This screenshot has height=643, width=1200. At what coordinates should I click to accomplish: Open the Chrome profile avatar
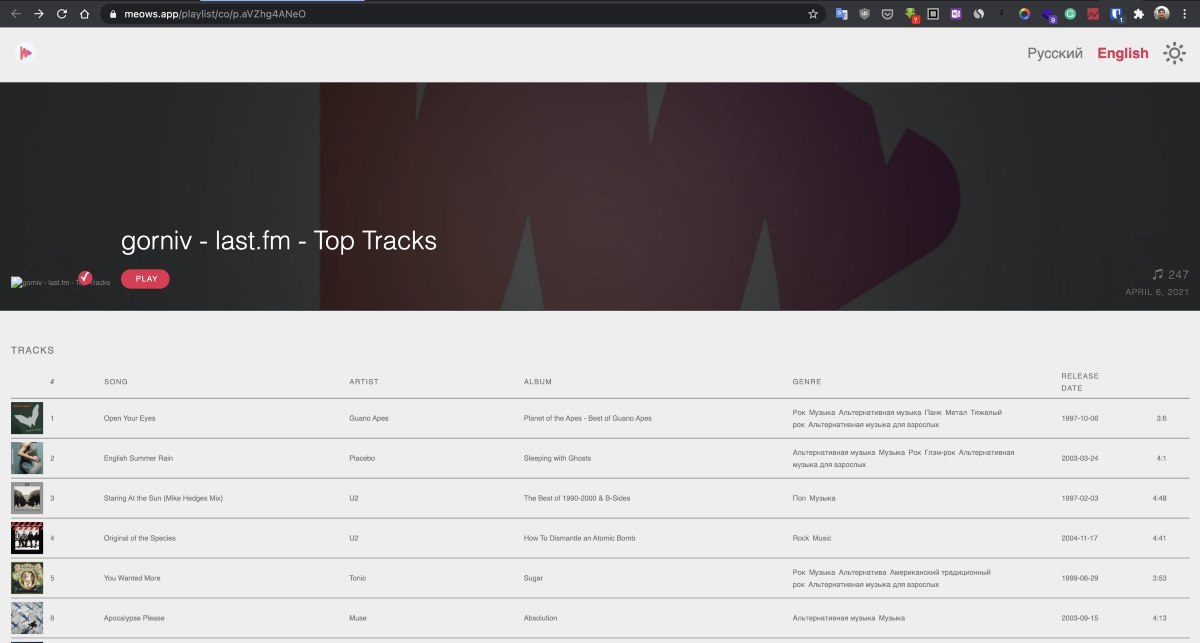tap(1161, 14)
